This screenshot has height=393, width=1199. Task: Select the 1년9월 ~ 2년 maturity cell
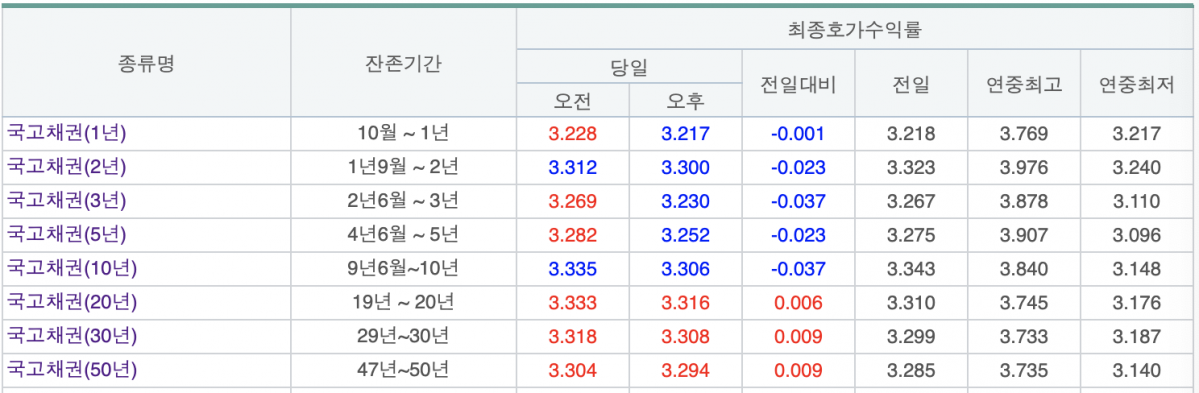click(x=403, y=167)
